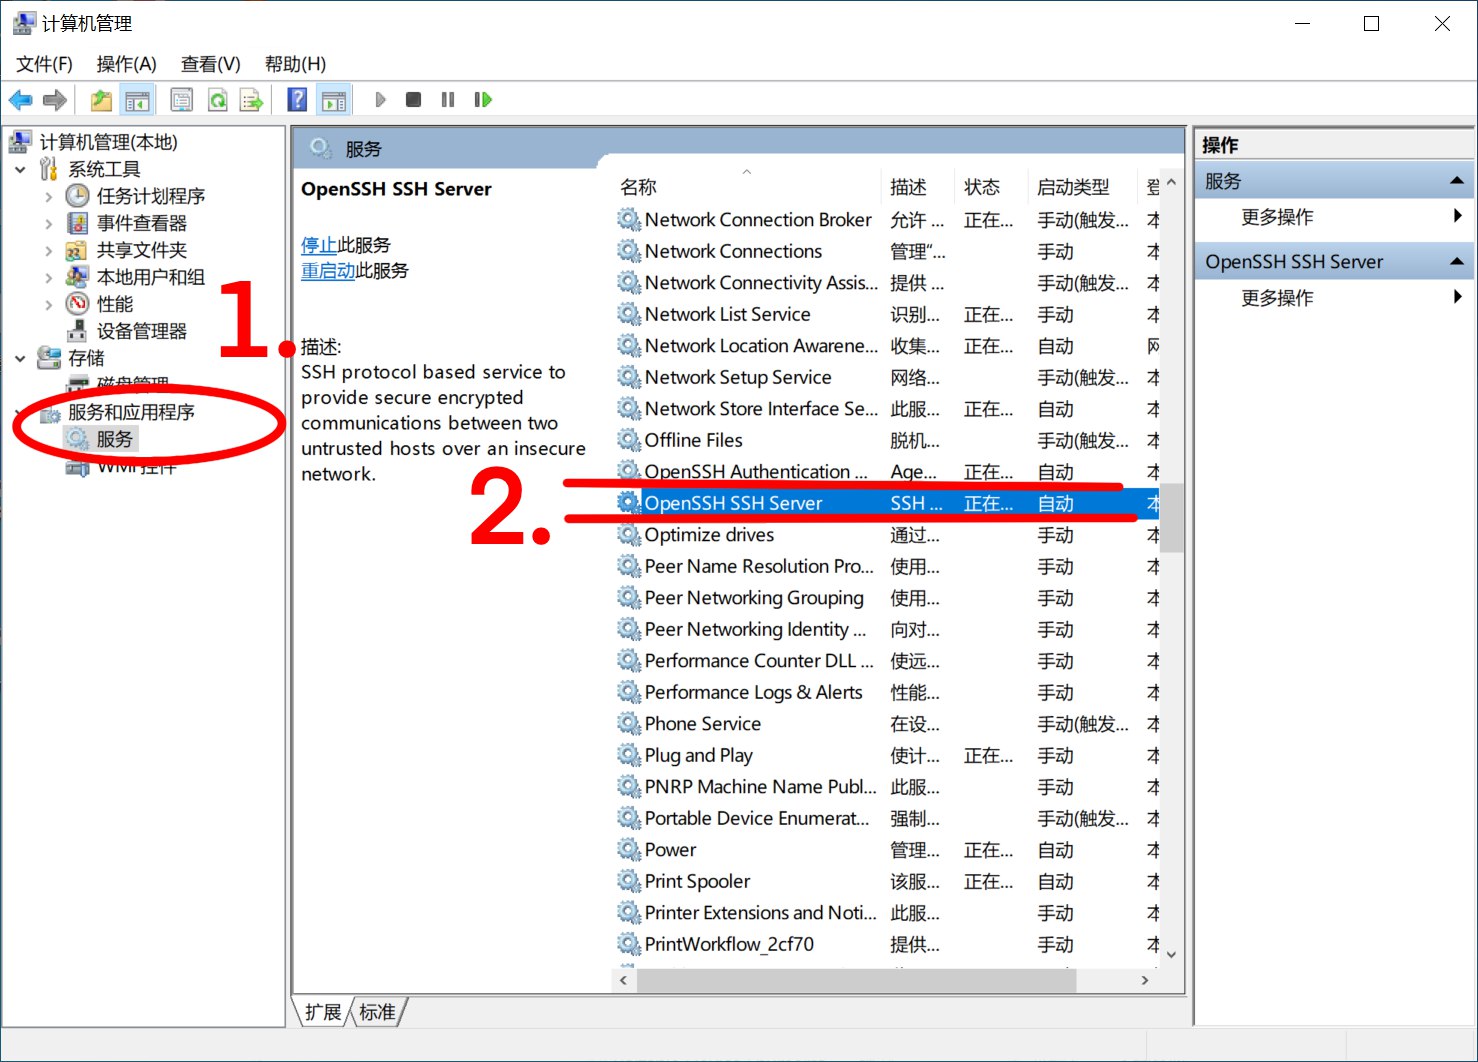The width and height of the screenshot is (1478, 1062).
Task: Click the Restart Service icon
Action: [x=483, y=100]
